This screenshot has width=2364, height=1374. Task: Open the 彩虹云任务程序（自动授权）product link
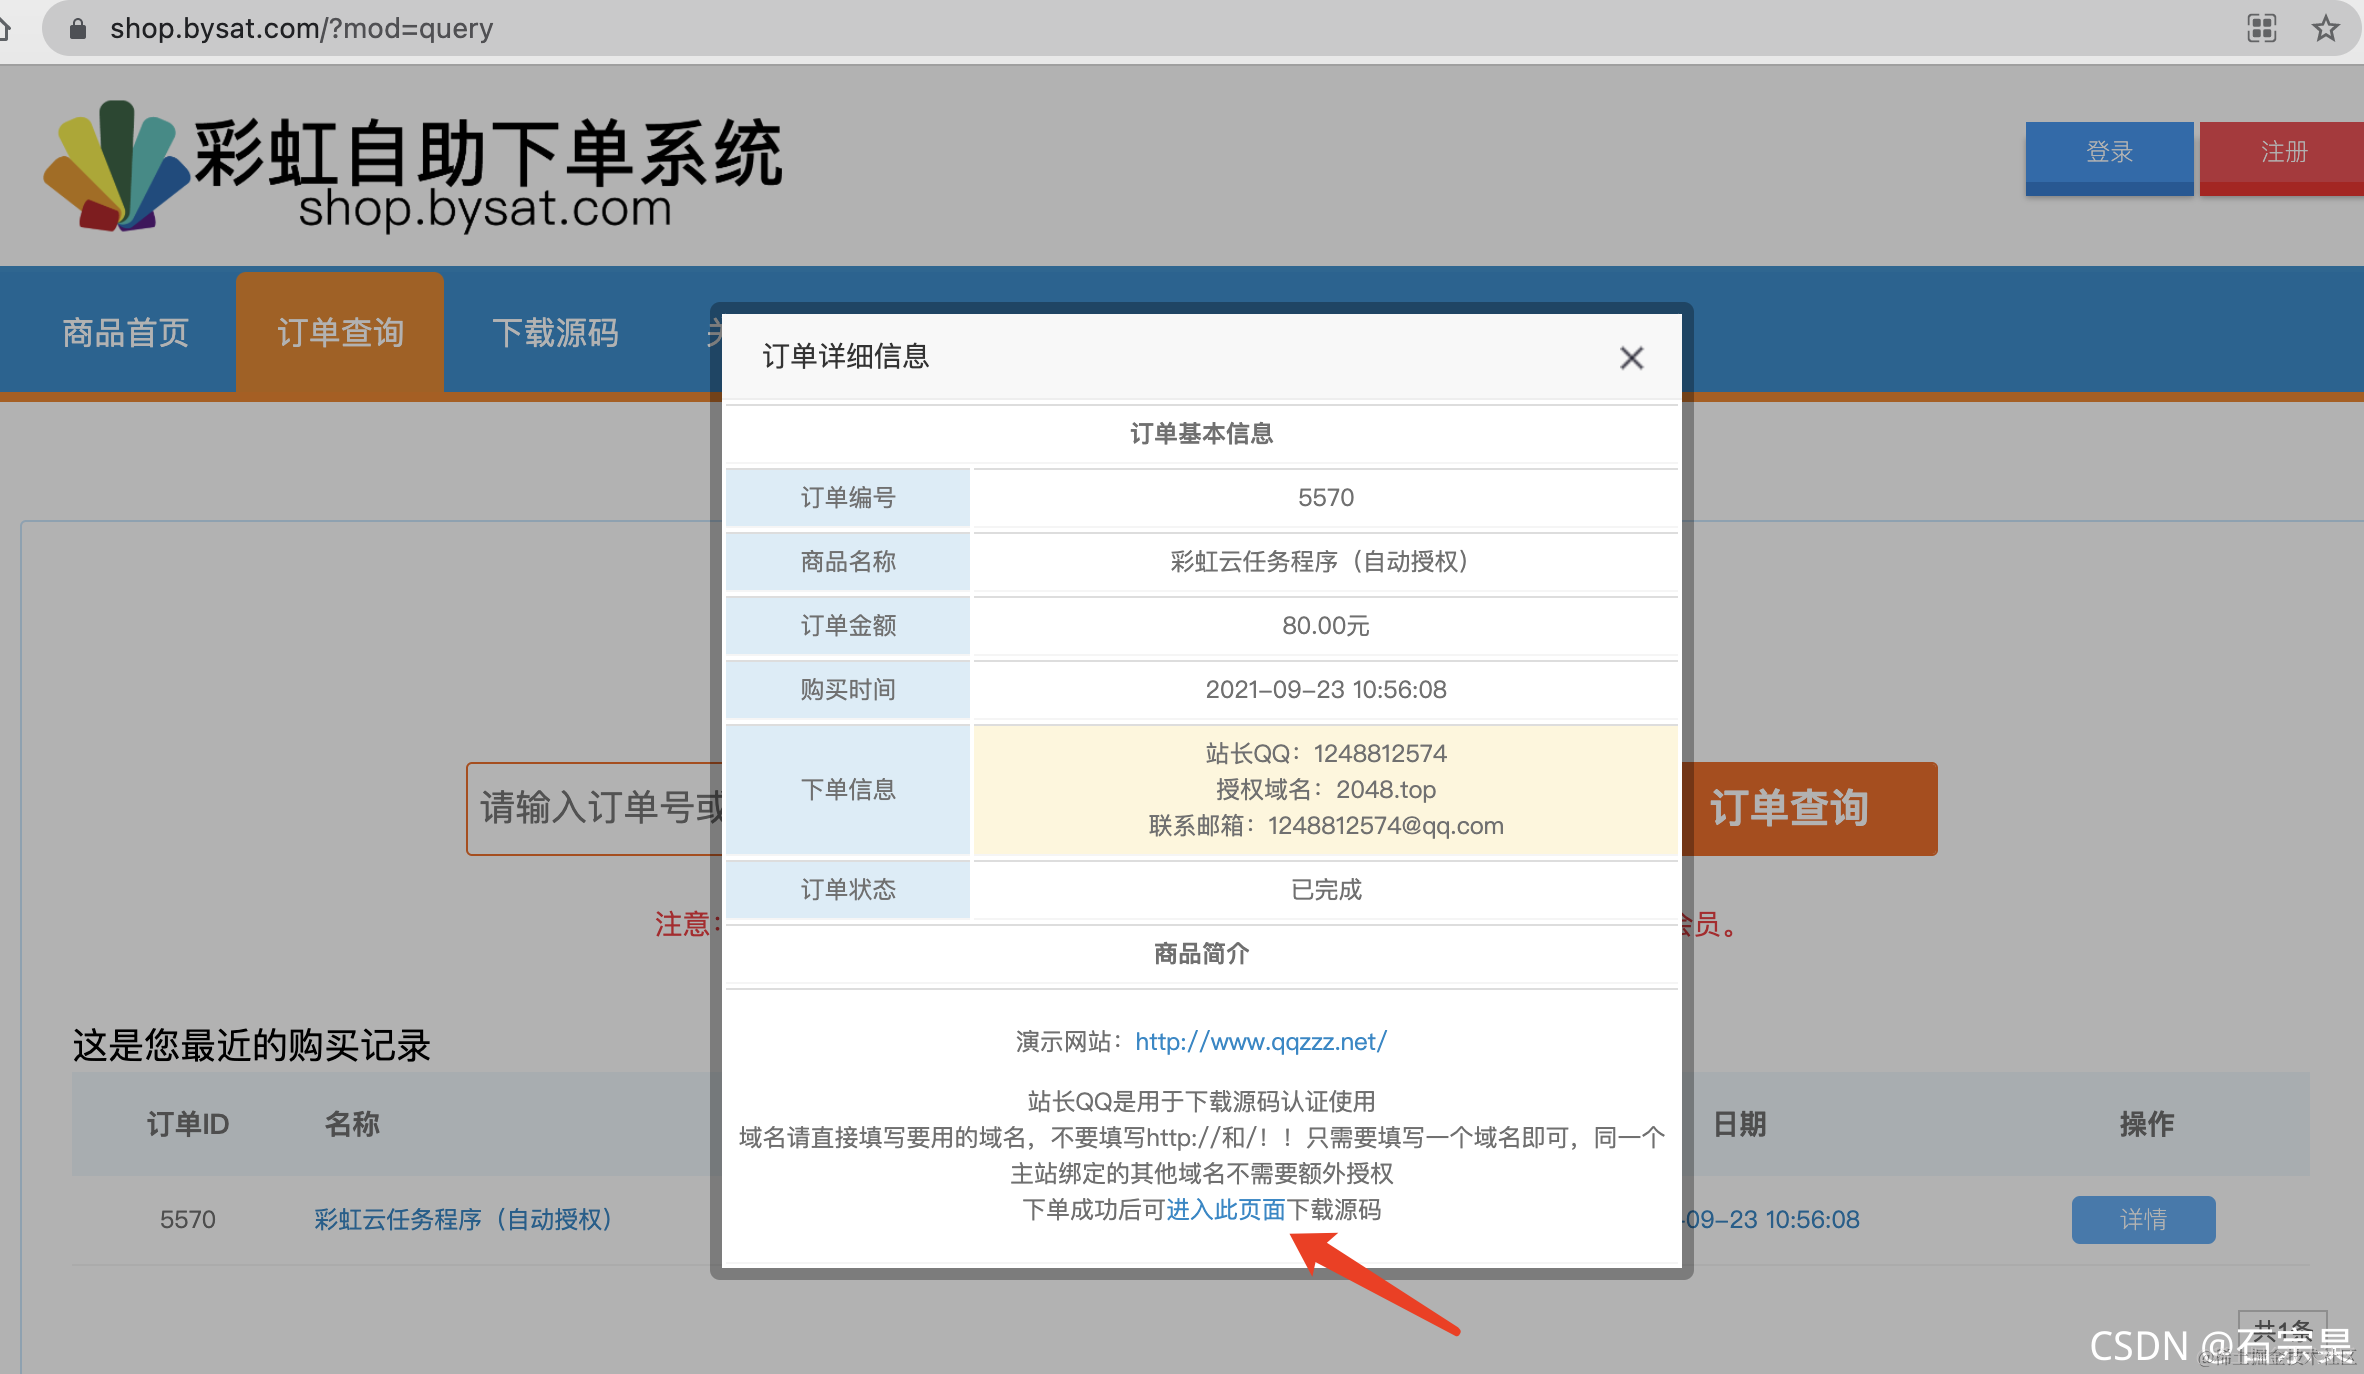coord(460,1219)
